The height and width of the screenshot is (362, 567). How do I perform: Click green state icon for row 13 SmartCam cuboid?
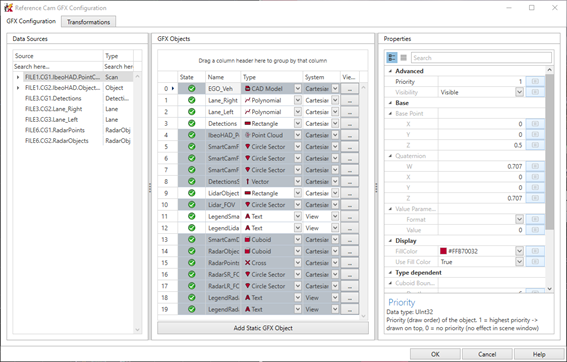pyautogui.click(x=192, y=239)
